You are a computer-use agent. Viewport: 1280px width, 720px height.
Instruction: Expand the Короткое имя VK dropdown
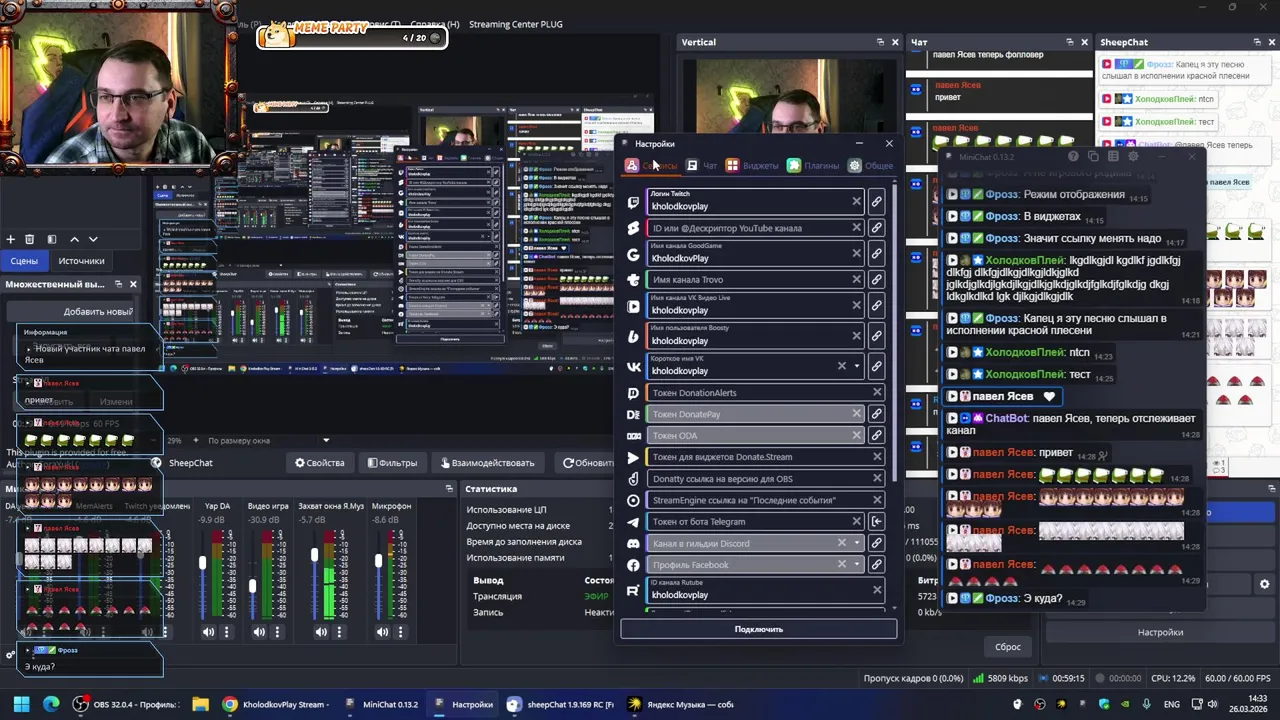click(x=857, y=366)
